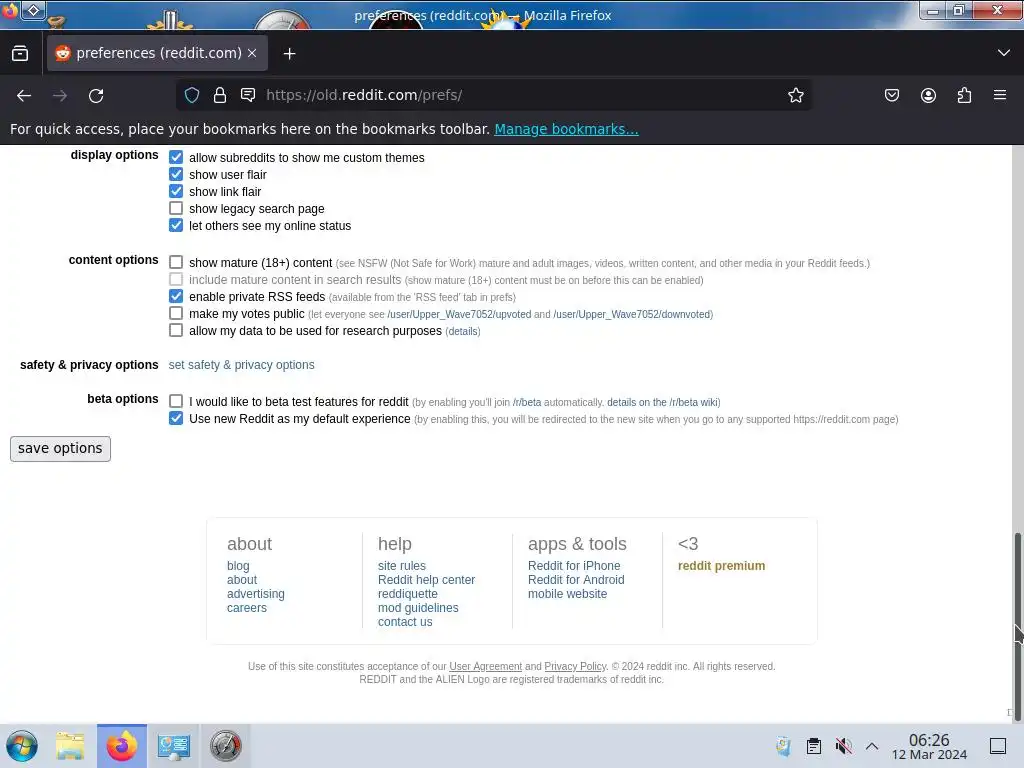1024x768 pixels.
Task: Open the extensions puzzle icon
Action: [x=964, y=95]
